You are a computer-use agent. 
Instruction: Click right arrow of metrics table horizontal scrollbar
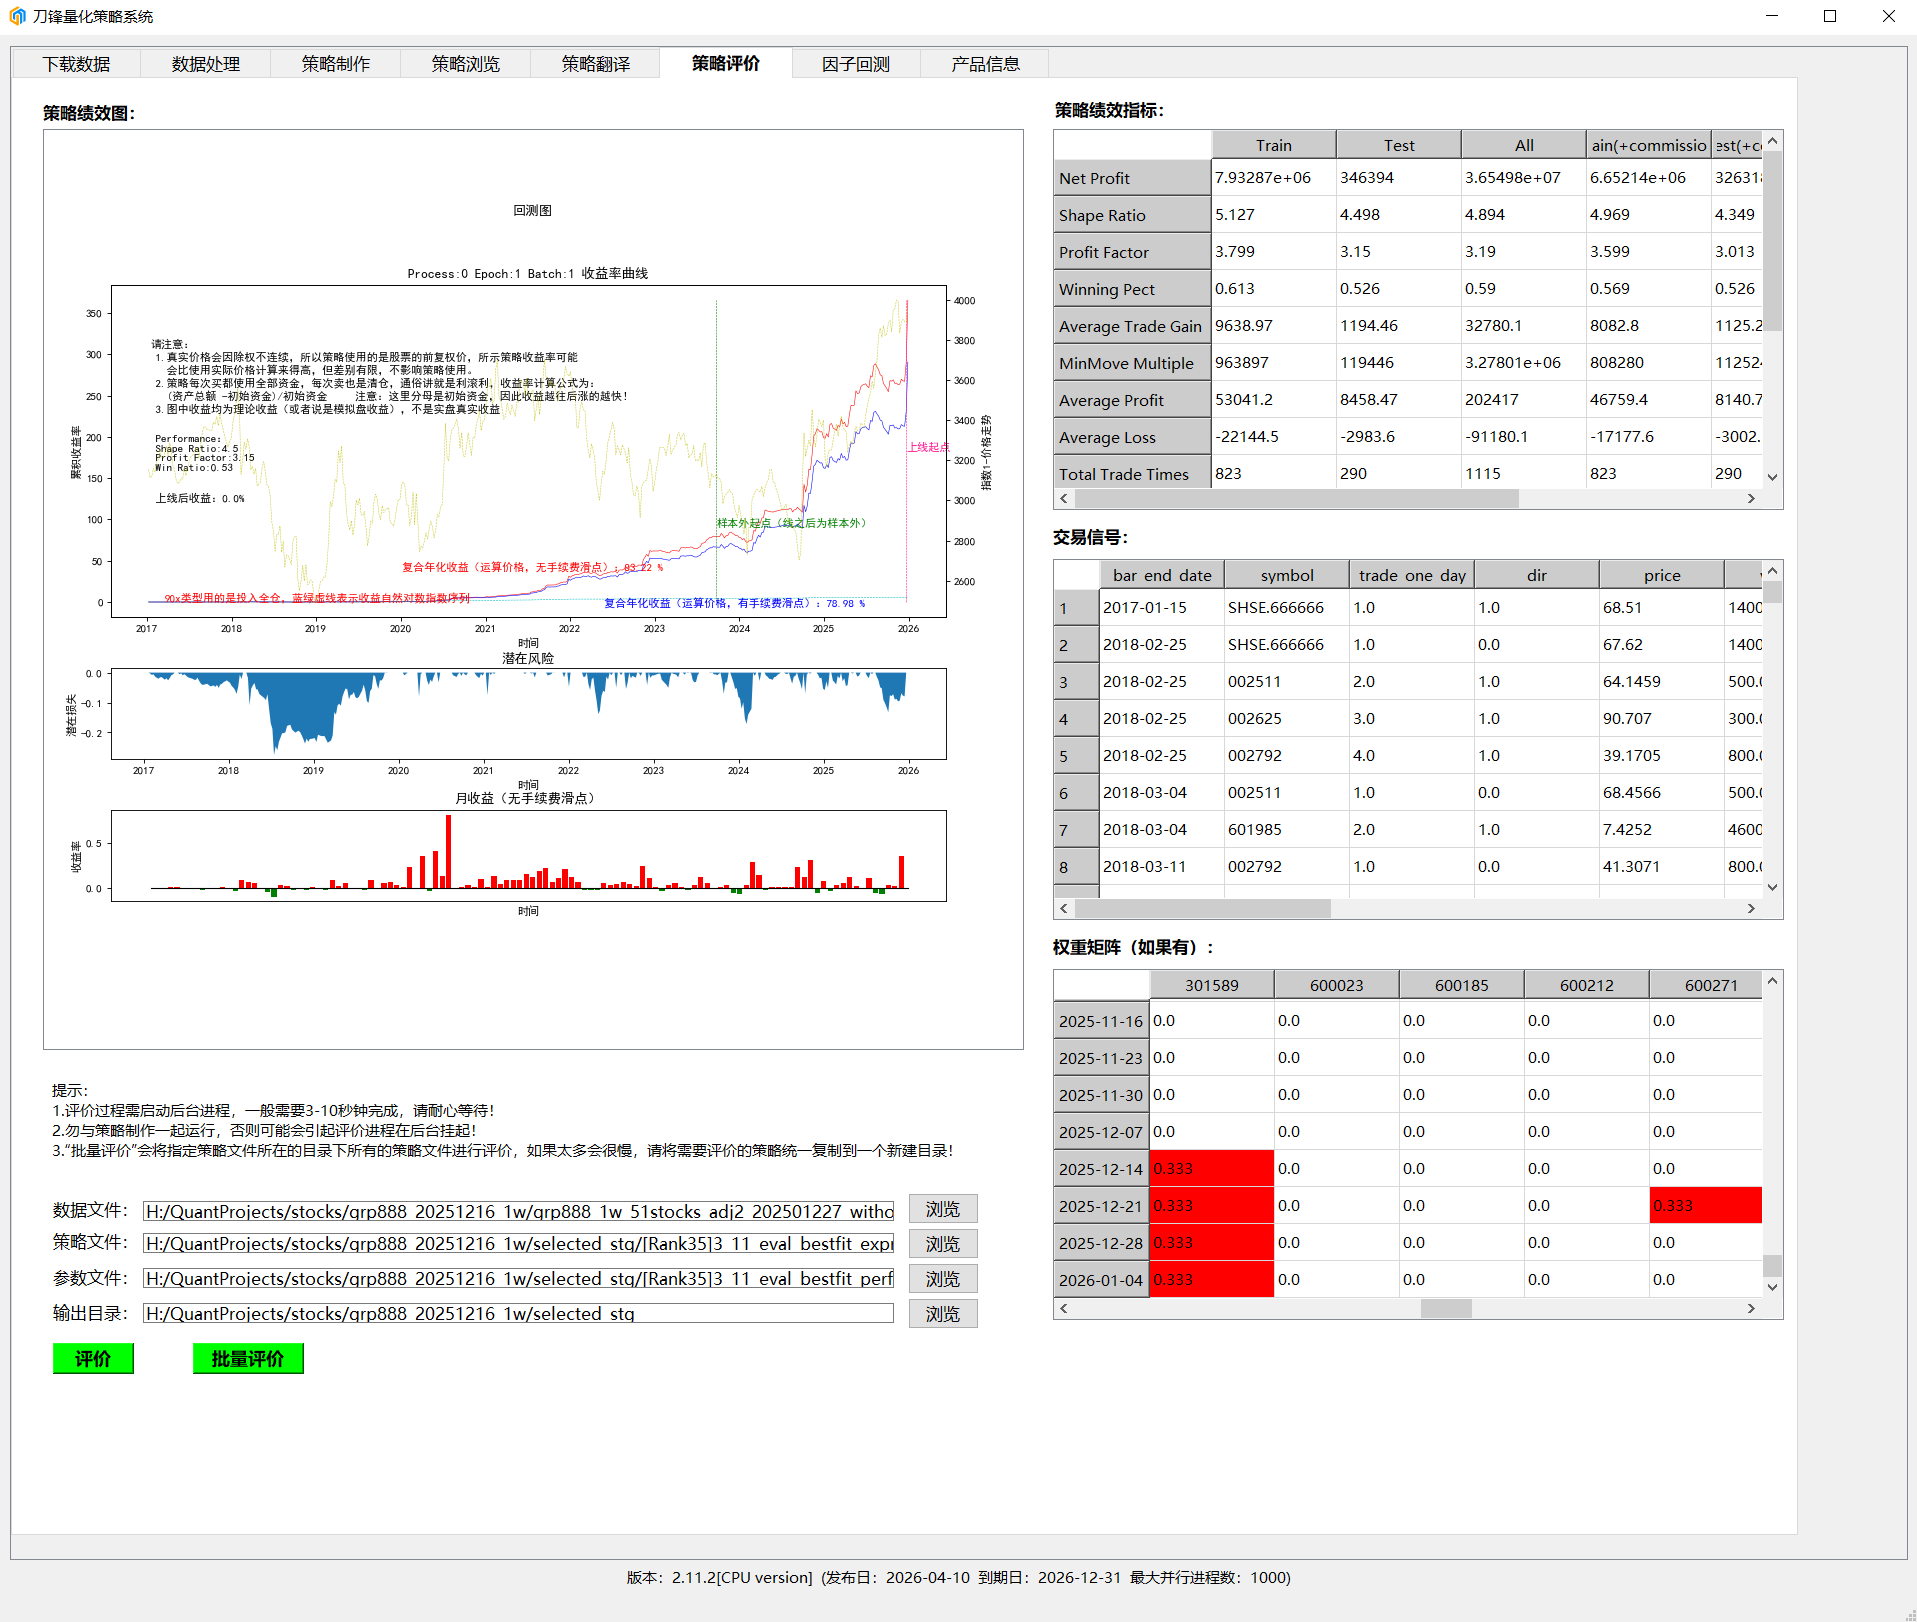pyautogui.click(x=1751, y=498)
